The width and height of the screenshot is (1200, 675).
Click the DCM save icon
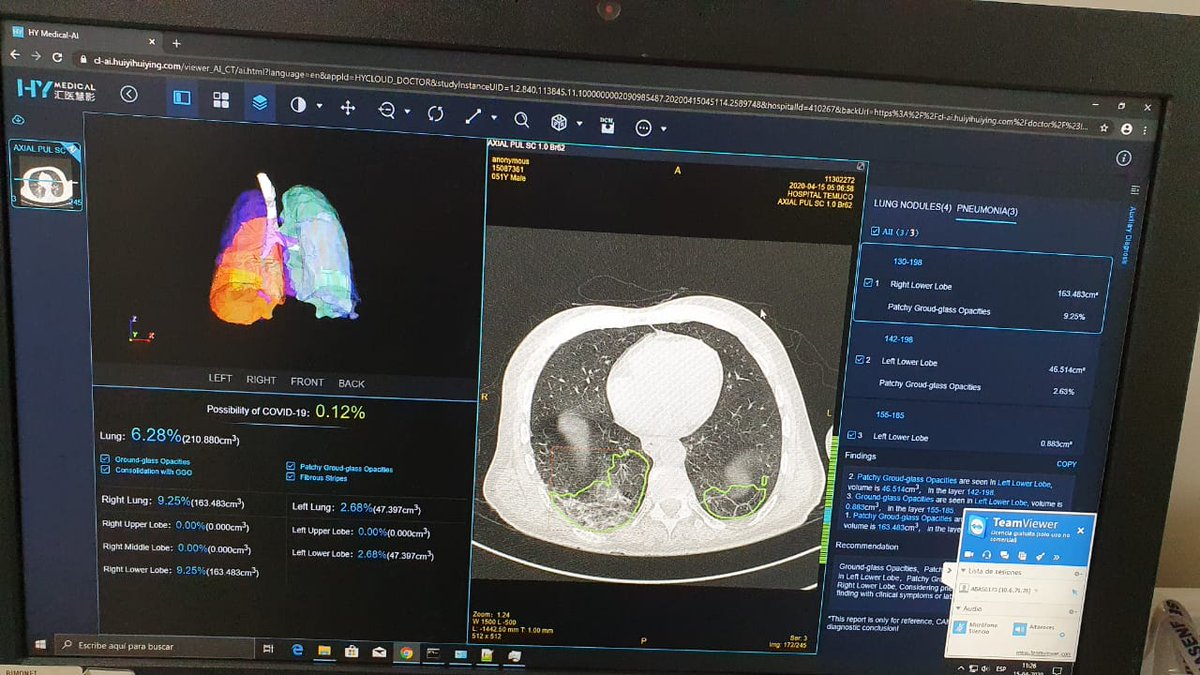tap(606, 124)
